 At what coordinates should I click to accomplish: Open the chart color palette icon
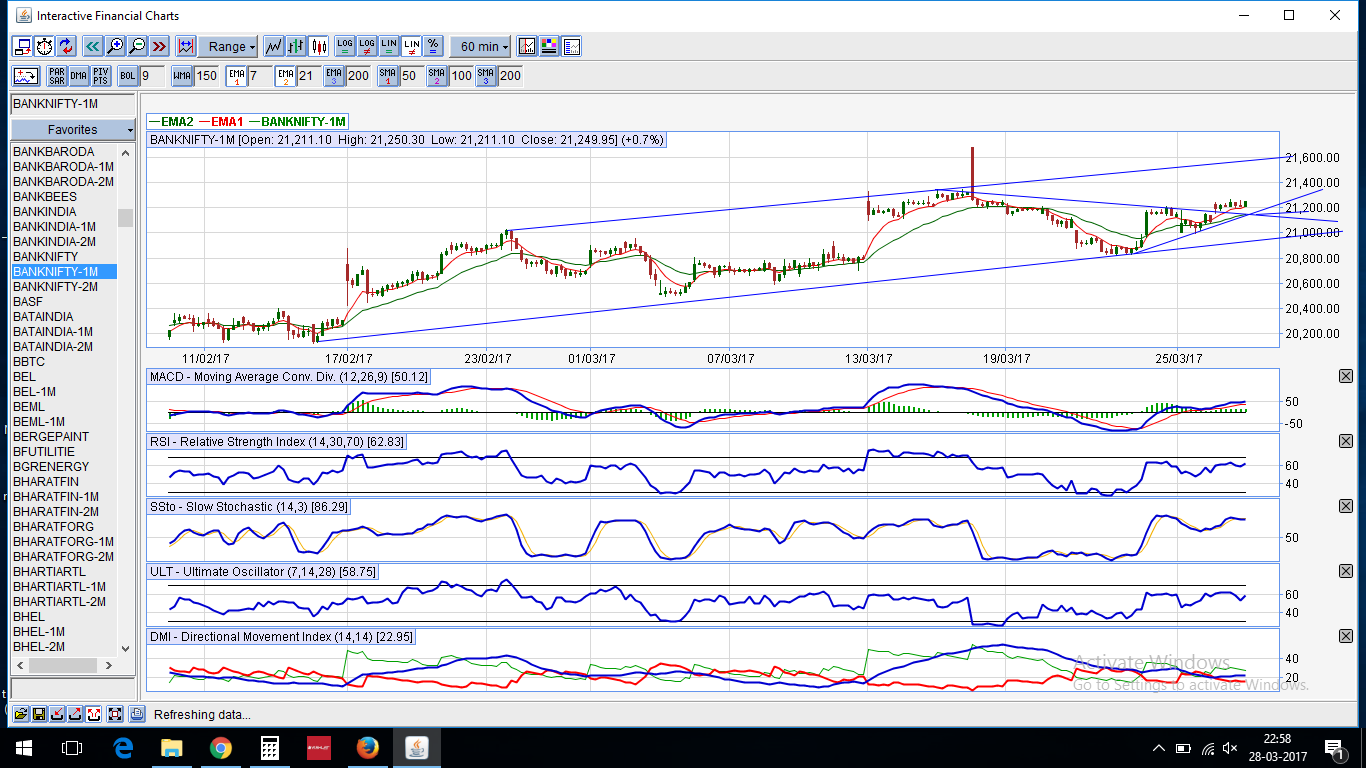point(549,46)
